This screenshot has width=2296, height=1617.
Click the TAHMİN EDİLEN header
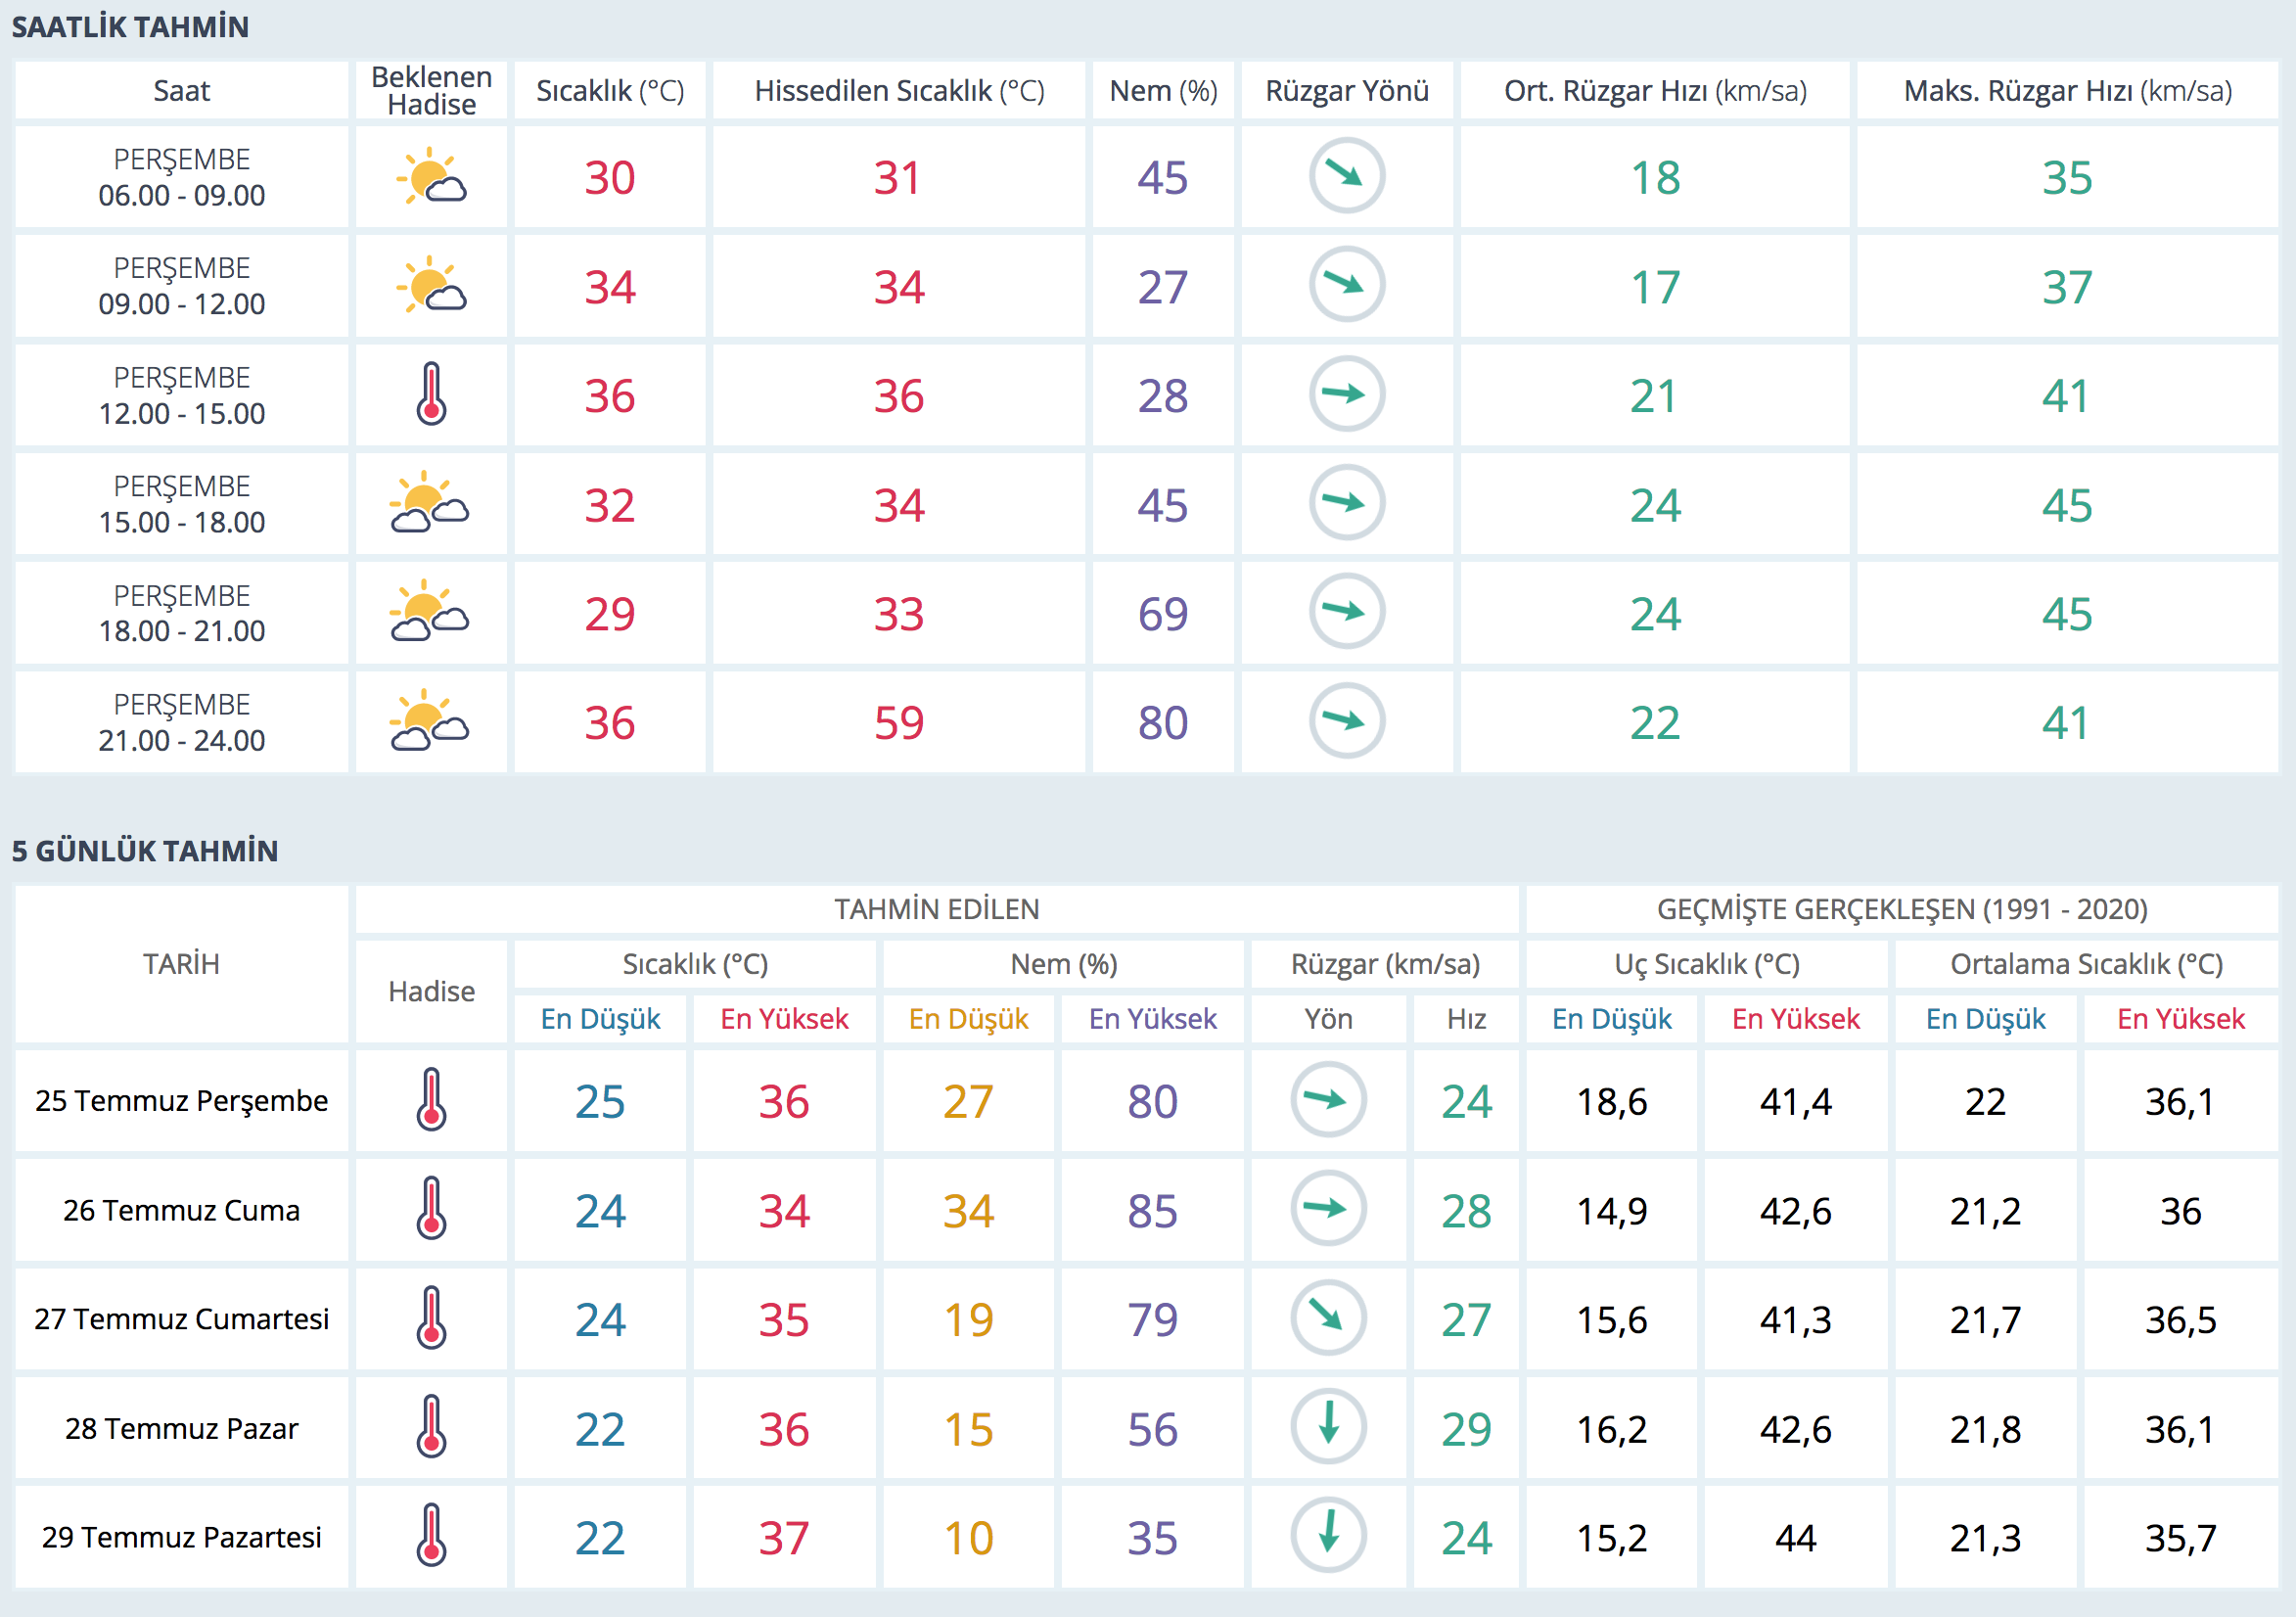937,909
